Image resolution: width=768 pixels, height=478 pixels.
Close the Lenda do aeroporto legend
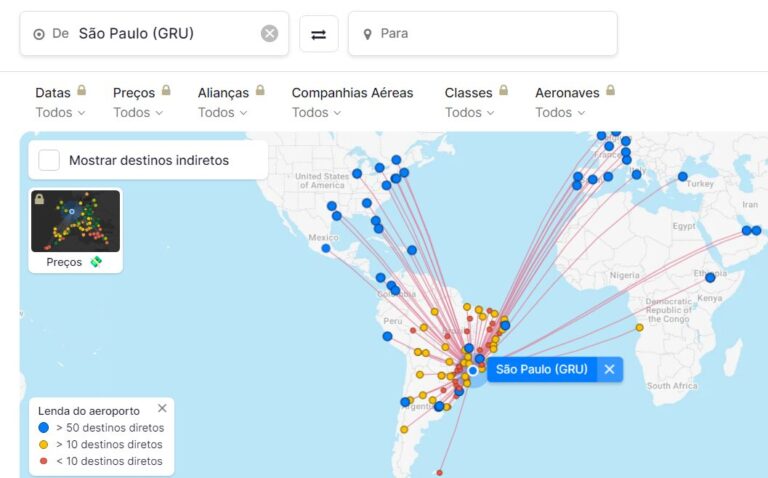[163, 408]
